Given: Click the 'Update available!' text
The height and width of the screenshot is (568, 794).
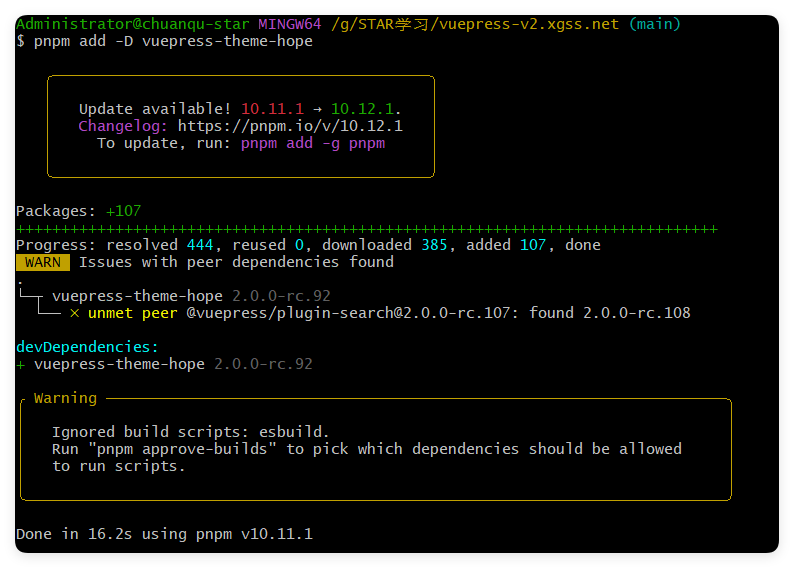Looking at the screenshot, I should point(155,109).
